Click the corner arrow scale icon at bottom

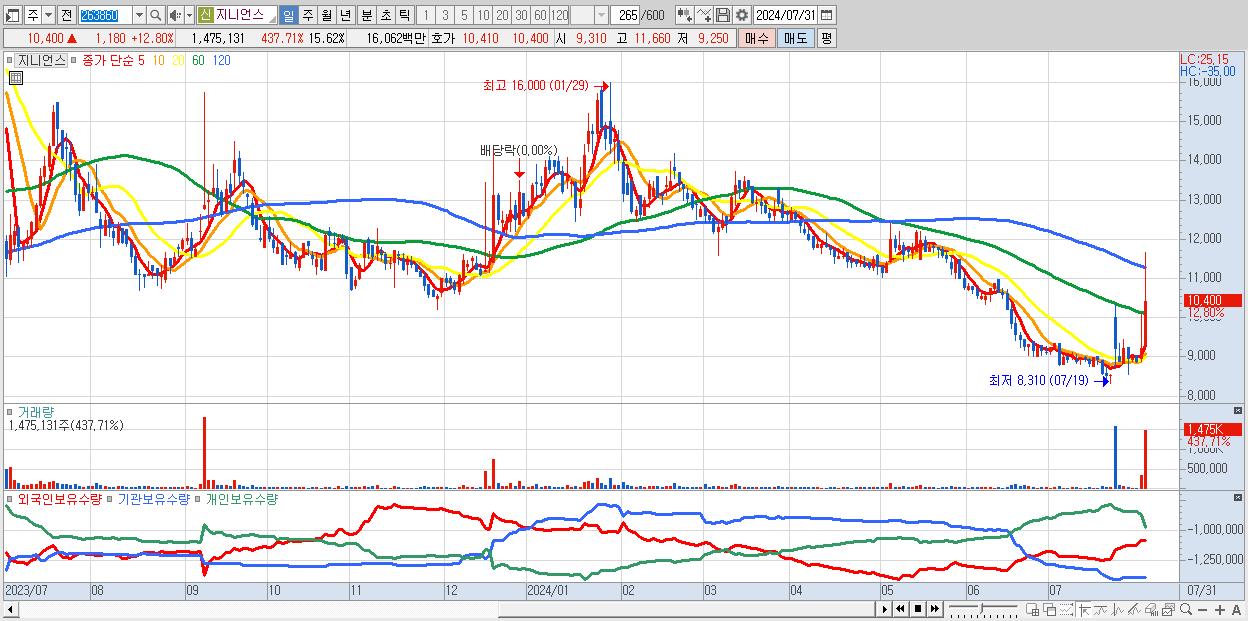click(1084, 609)
